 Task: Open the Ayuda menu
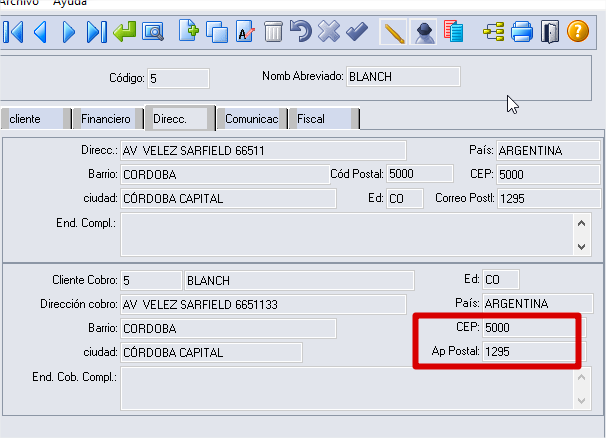tap(70, 3)
